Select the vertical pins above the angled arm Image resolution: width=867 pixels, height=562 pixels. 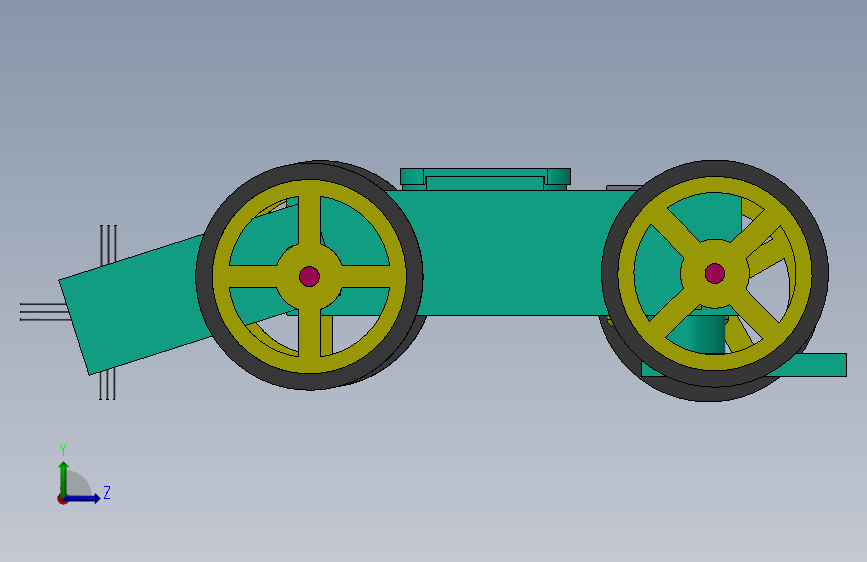pyautogui.click(x=108, y=244)
